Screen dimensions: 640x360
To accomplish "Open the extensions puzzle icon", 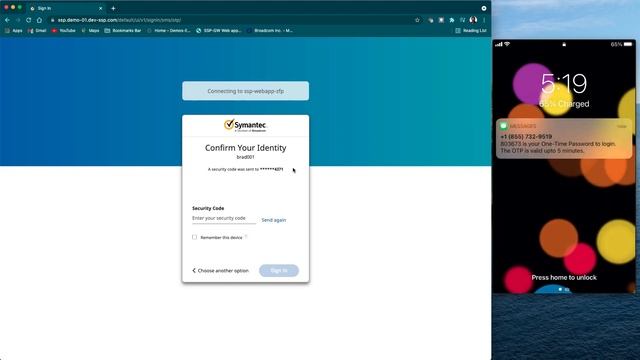I will click(x=452, y=20).
